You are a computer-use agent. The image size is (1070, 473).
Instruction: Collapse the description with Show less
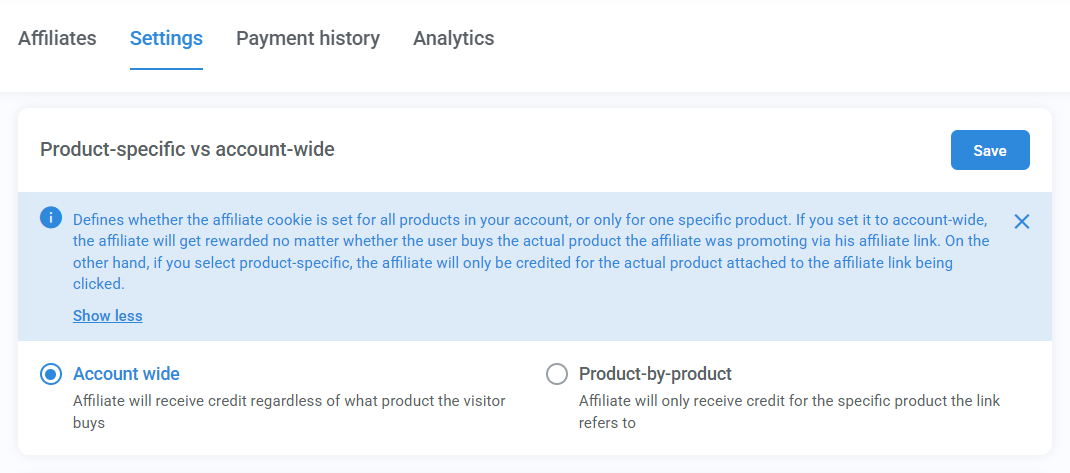coord(108,316)
